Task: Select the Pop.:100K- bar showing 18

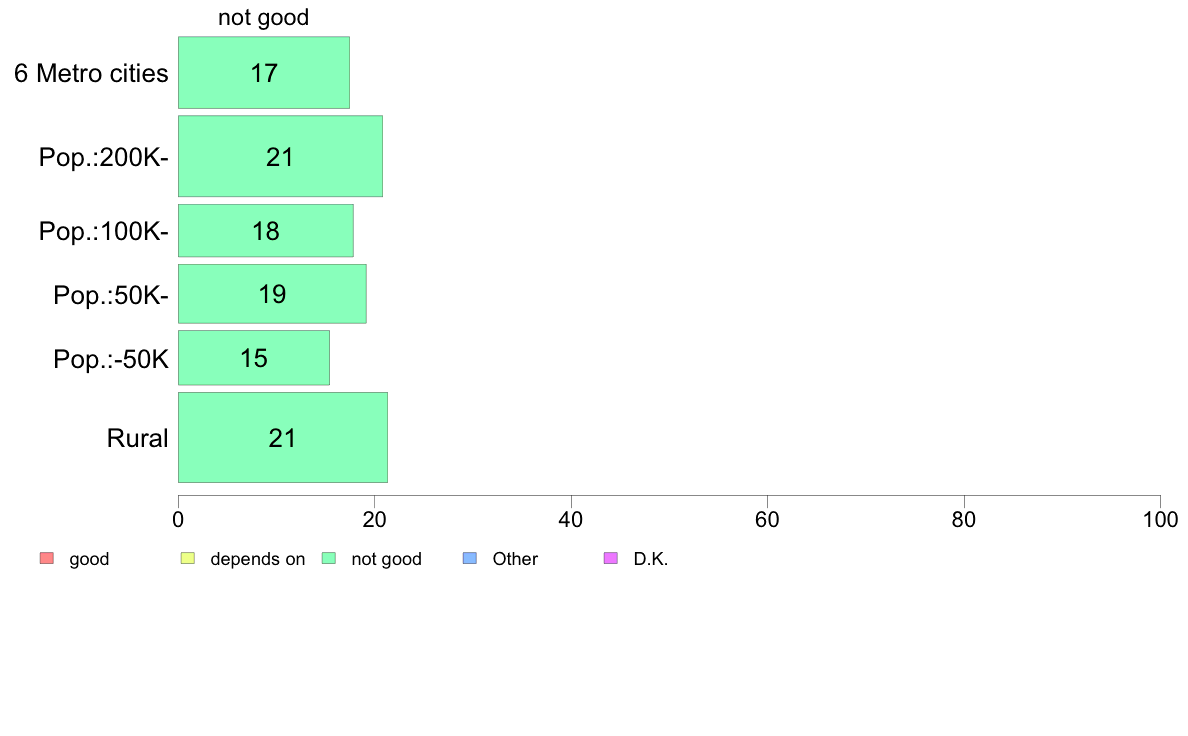Action: tap(266, 230)
